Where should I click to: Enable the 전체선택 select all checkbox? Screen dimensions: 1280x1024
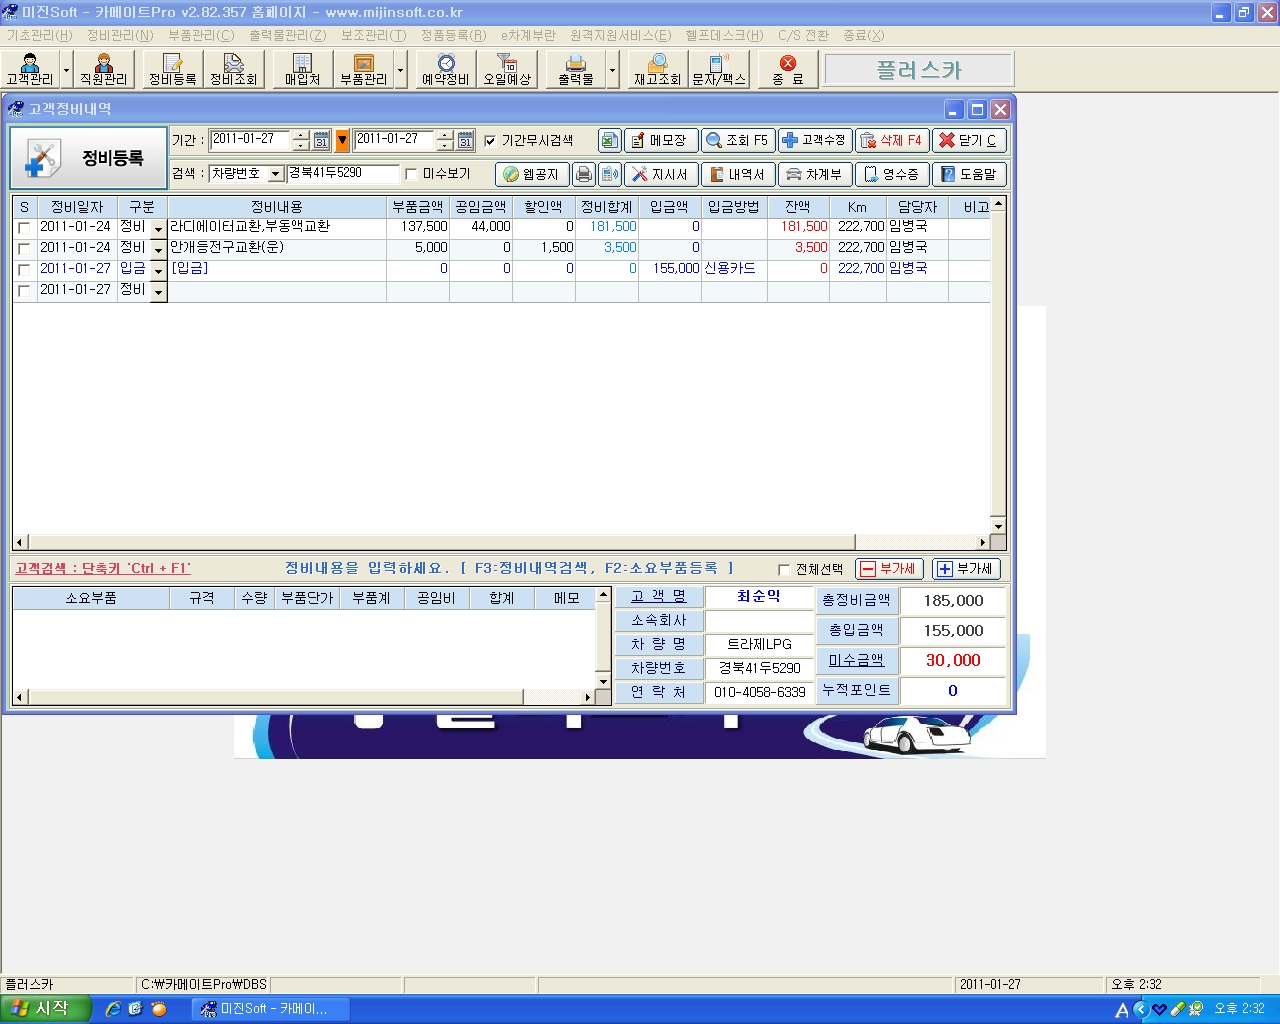784,569
